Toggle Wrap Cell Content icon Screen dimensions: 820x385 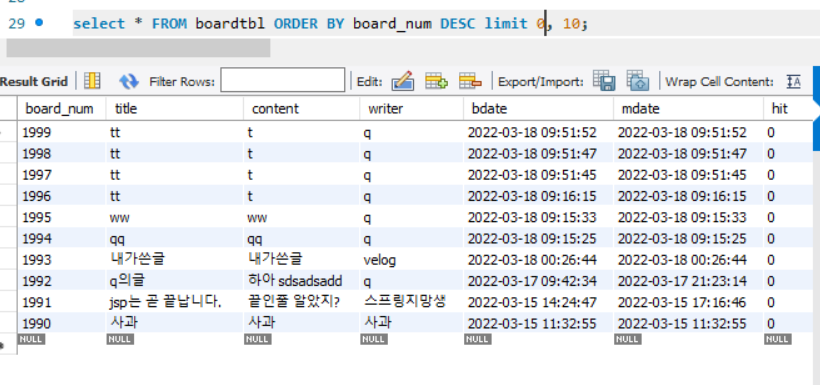[x=794, y=82]
